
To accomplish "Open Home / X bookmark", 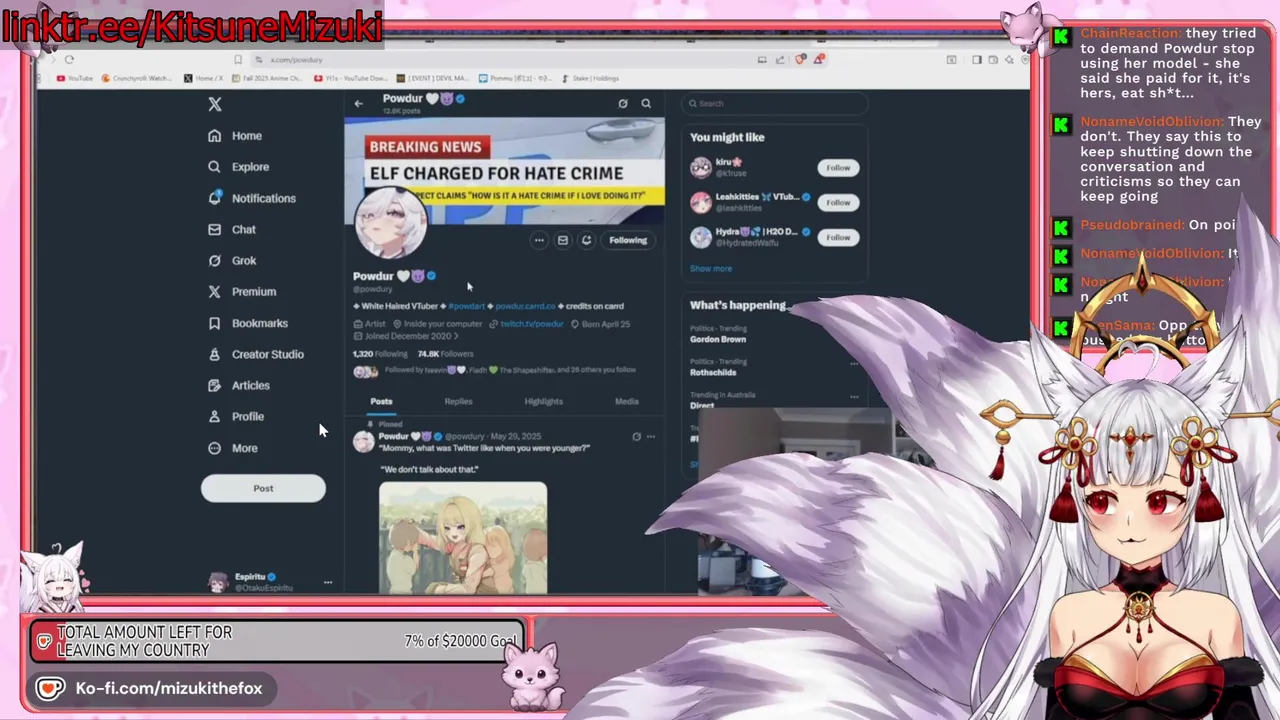I will (x=205, y=78).
